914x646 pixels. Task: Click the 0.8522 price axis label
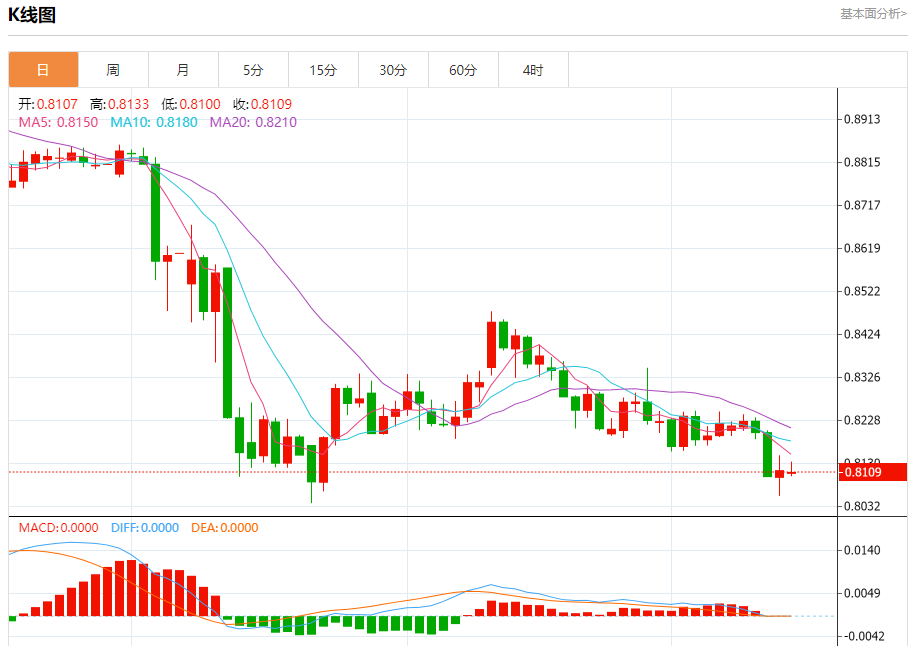pos(862,291)
